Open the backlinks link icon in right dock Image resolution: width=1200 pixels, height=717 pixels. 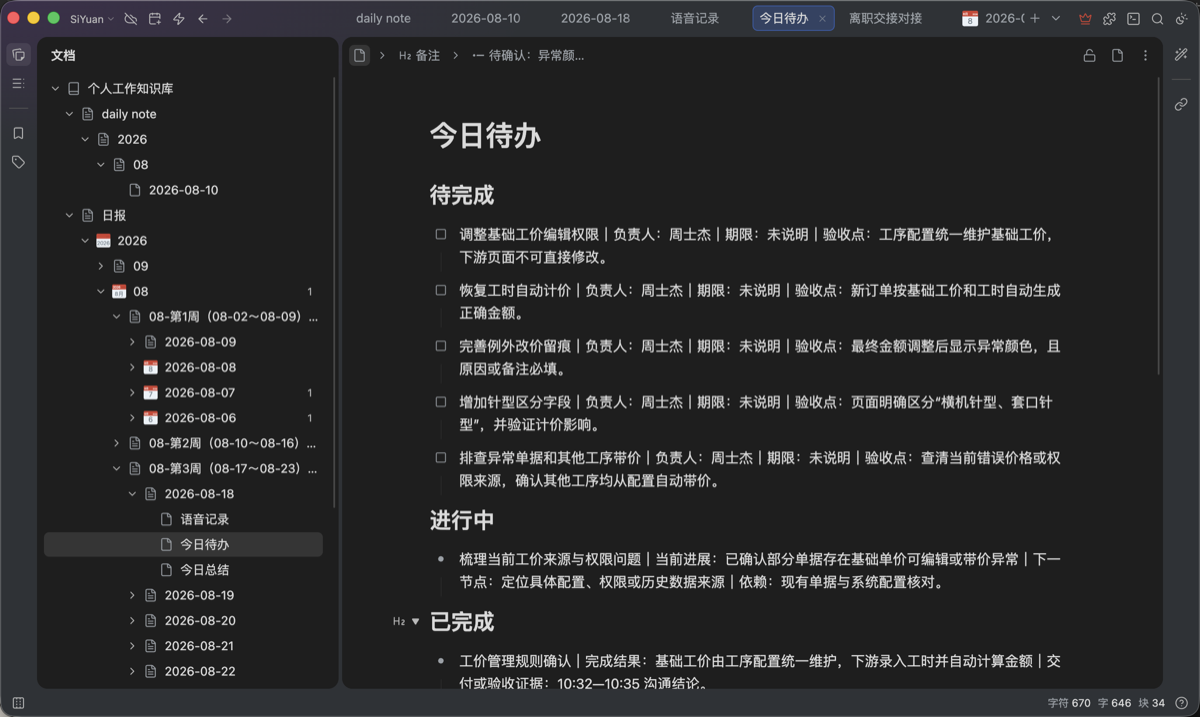[x=1181, y=104]
